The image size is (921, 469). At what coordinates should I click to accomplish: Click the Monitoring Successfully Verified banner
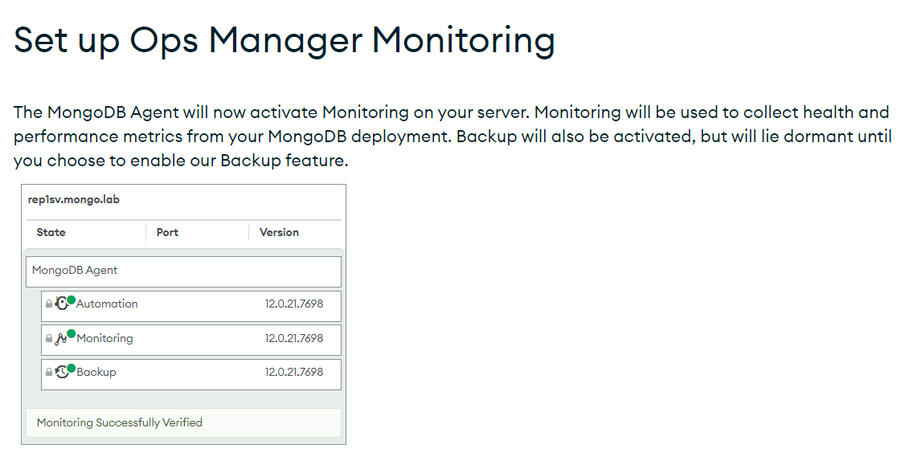183,423
